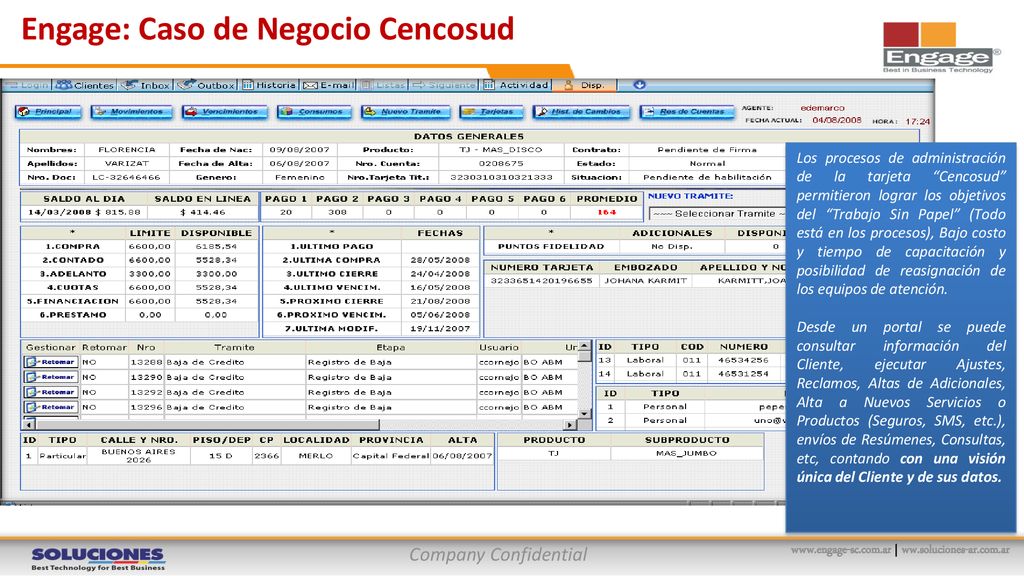The image size is (1024, 576).
Task: Click the Contrato value Pendiente de Firma
Action: [707, 150]
